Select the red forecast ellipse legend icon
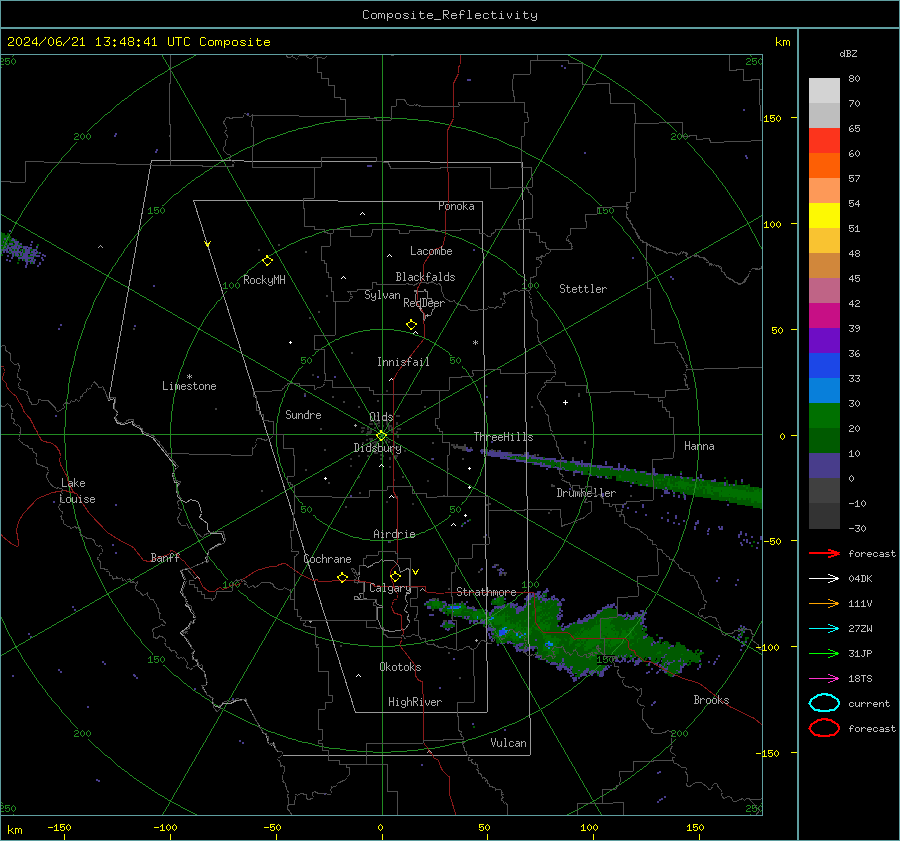 (824, 728)
